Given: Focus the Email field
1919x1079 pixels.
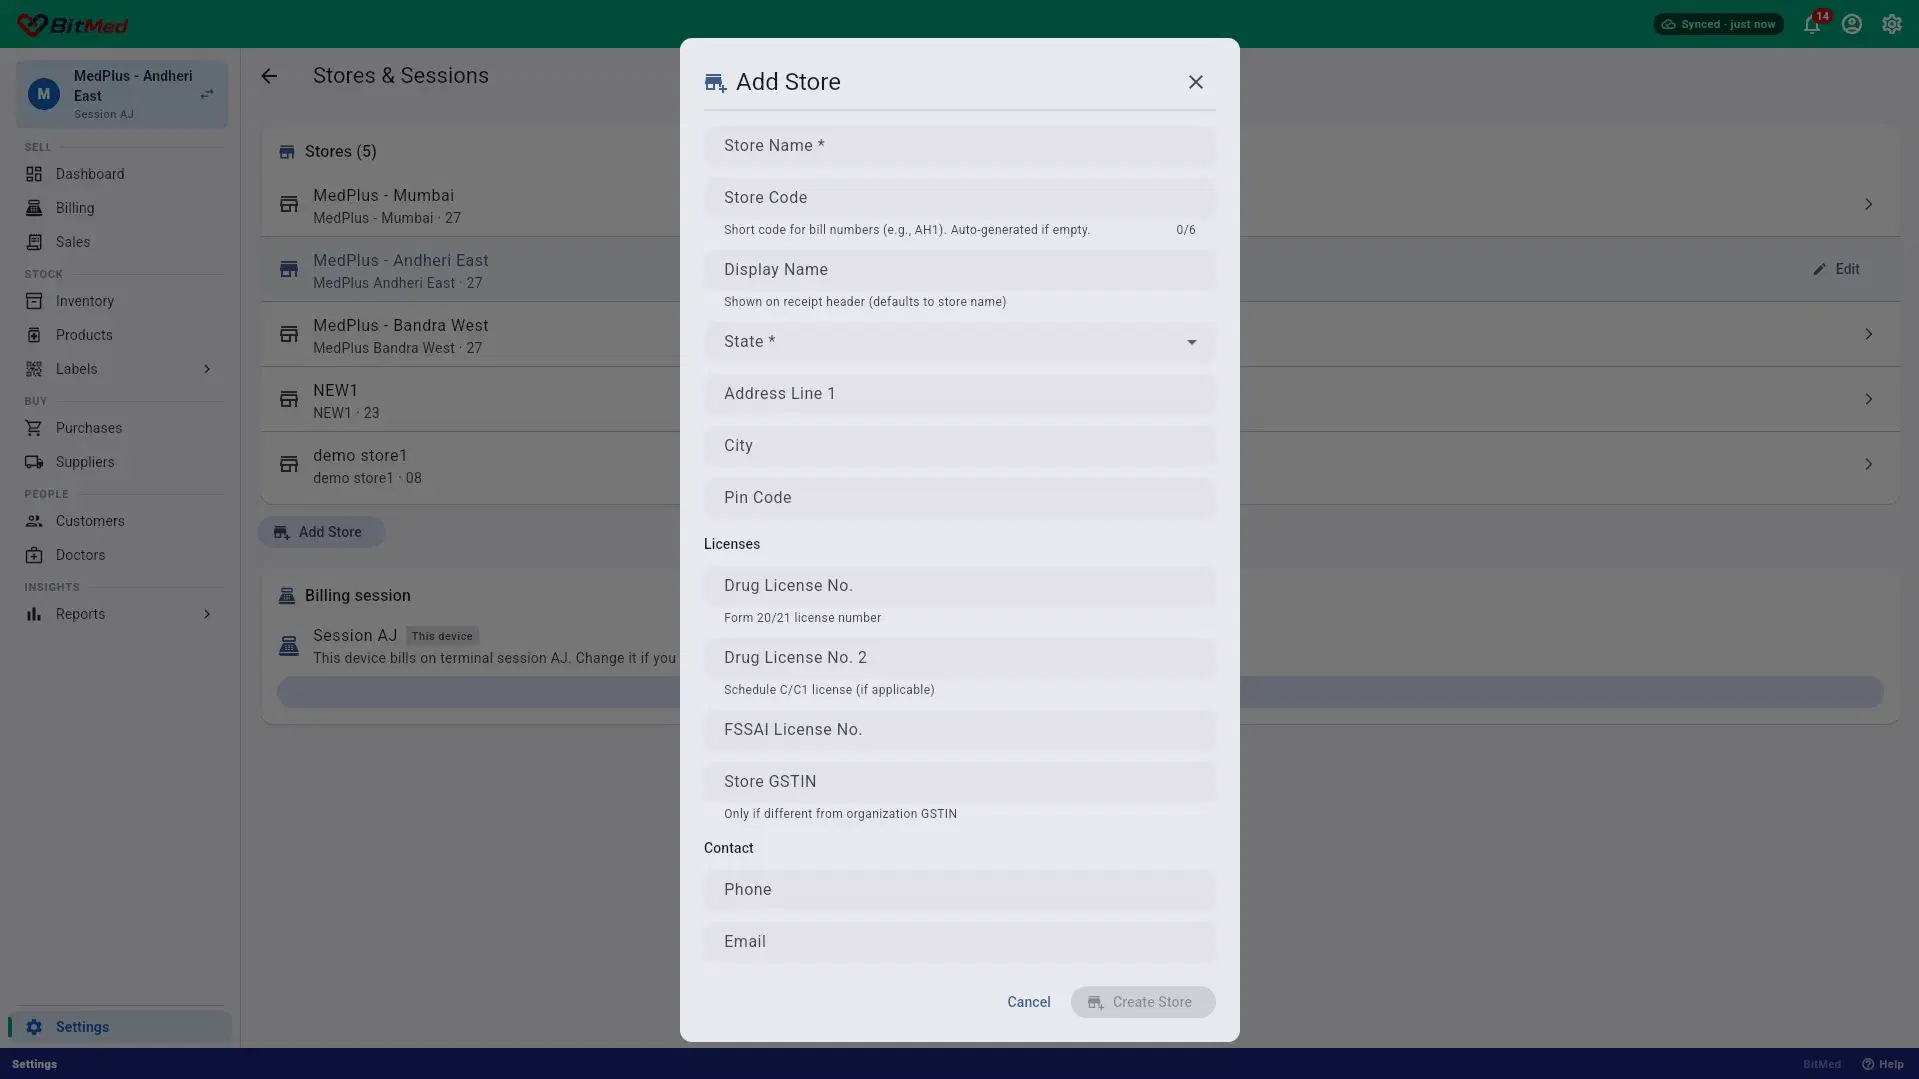Looking at the screenshot, I should coord(959,942).
